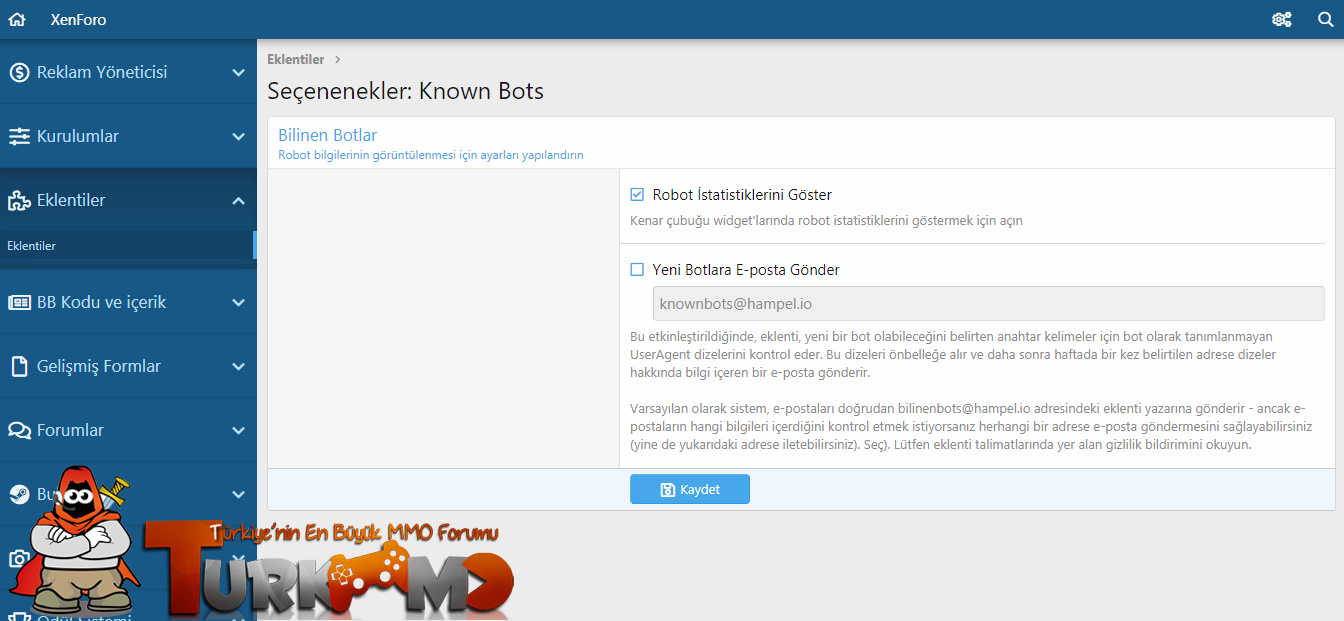1344x621 pixels.
Task: Click the Reklam Yöneticisi dollar icon
Action: [x=19, y=72]
